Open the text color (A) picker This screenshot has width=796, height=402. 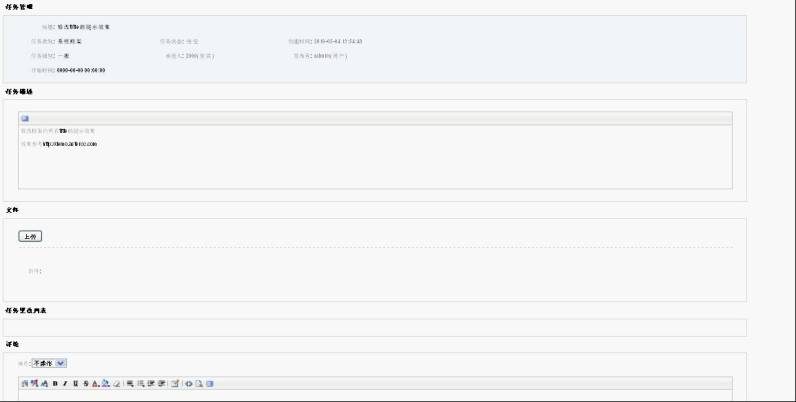point(95,384)
